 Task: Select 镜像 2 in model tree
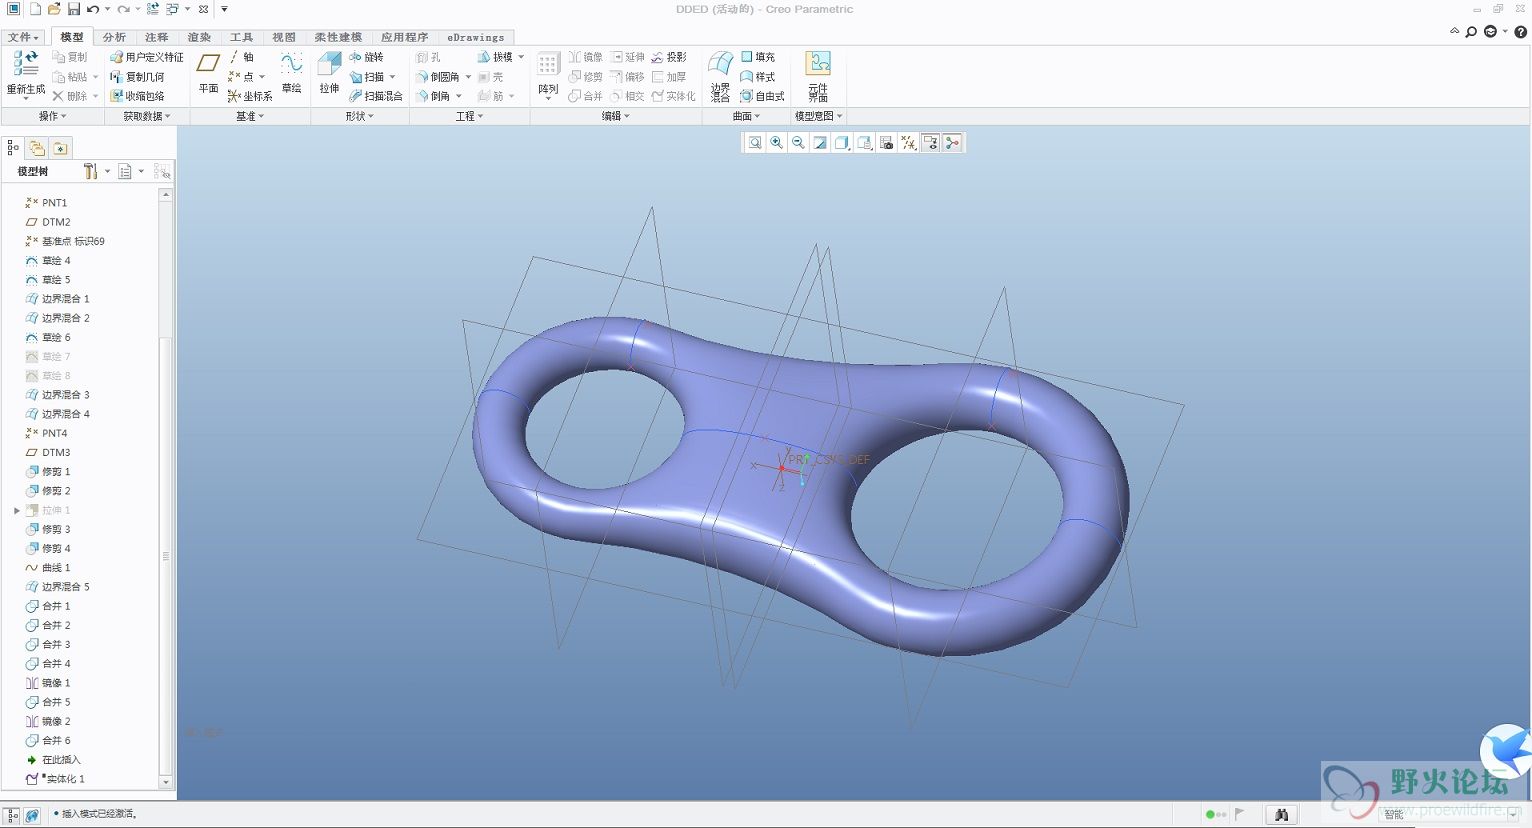click(x=48, y=721)
